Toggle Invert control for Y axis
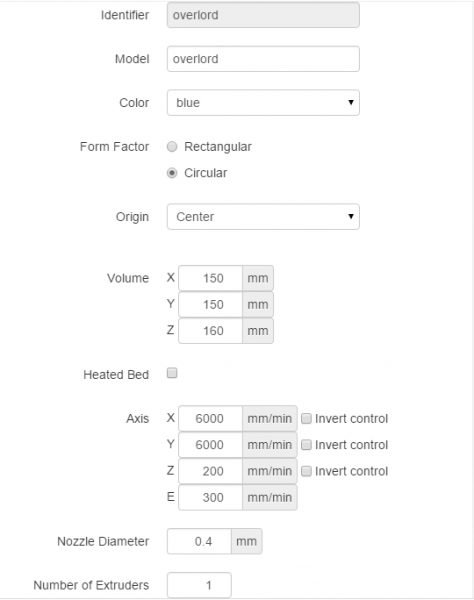 306,445
